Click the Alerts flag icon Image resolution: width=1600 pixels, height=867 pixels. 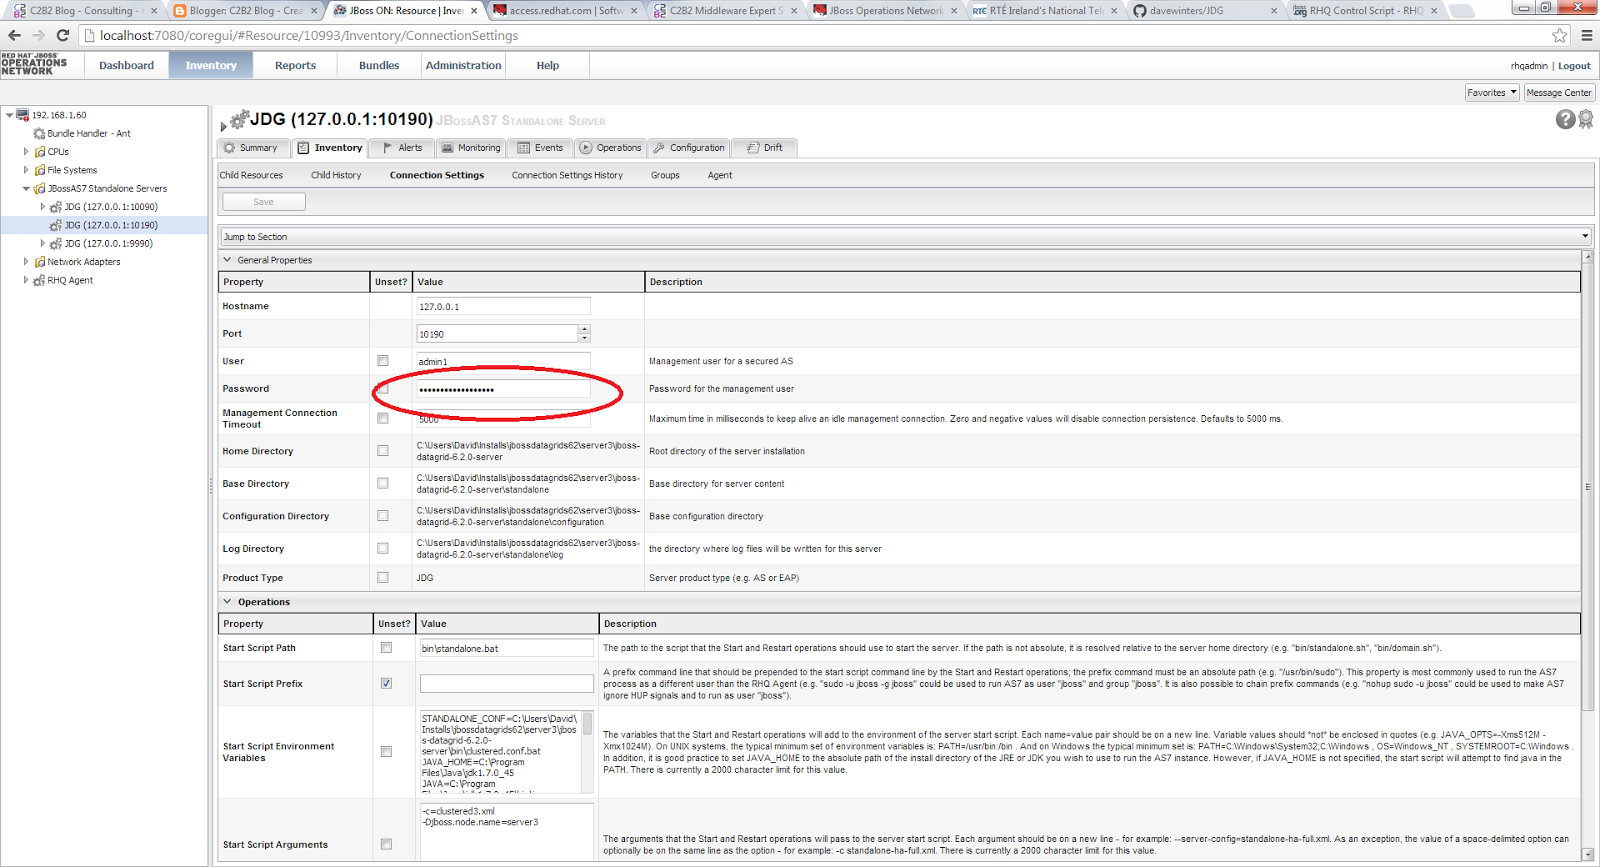[x=388, y=147]
